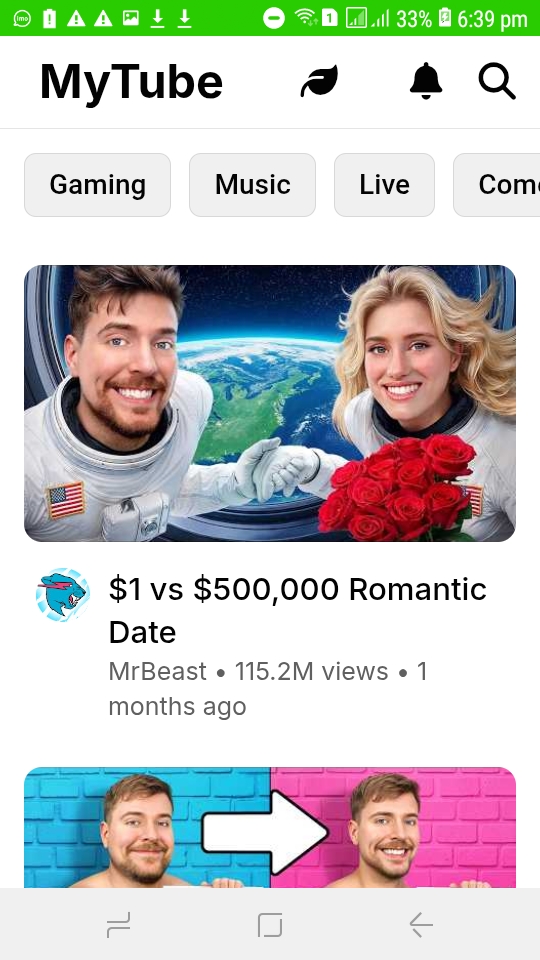Open the MyTube home logo
The height and width of the screenshot is (960, 540).
point(131,82)
